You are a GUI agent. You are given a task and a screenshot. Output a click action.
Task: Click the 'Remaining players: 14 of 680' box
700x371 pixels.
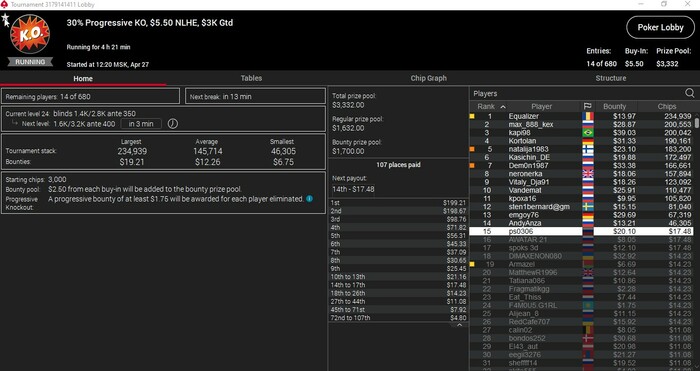[91, 96]
